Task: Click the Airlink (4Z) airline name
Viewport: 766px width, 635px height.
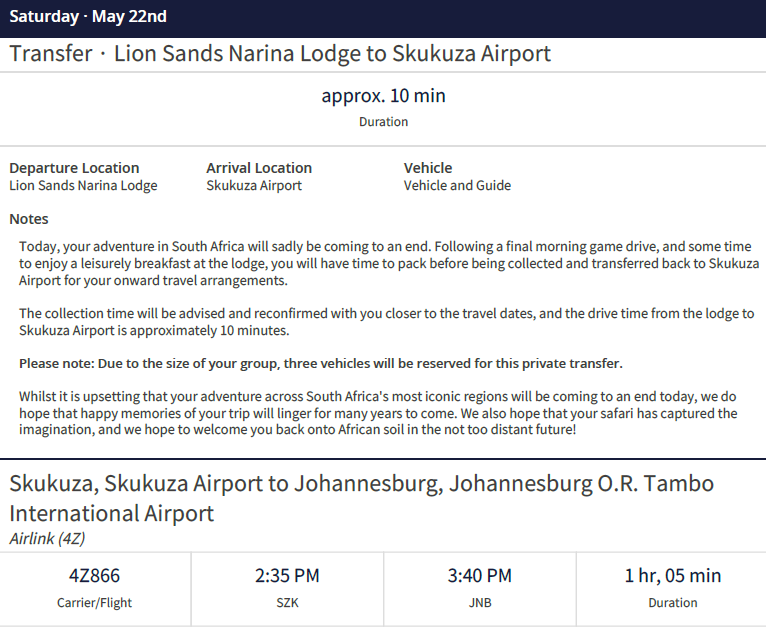Action: (47, 539)
